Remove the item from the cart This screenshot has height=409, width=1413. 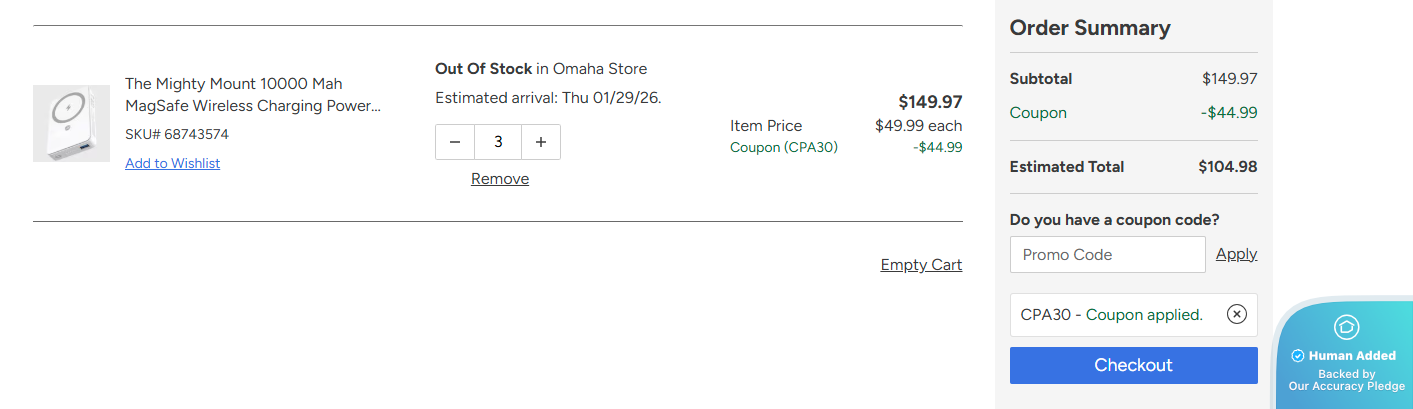pyautogui.click(x=500, y=179)
